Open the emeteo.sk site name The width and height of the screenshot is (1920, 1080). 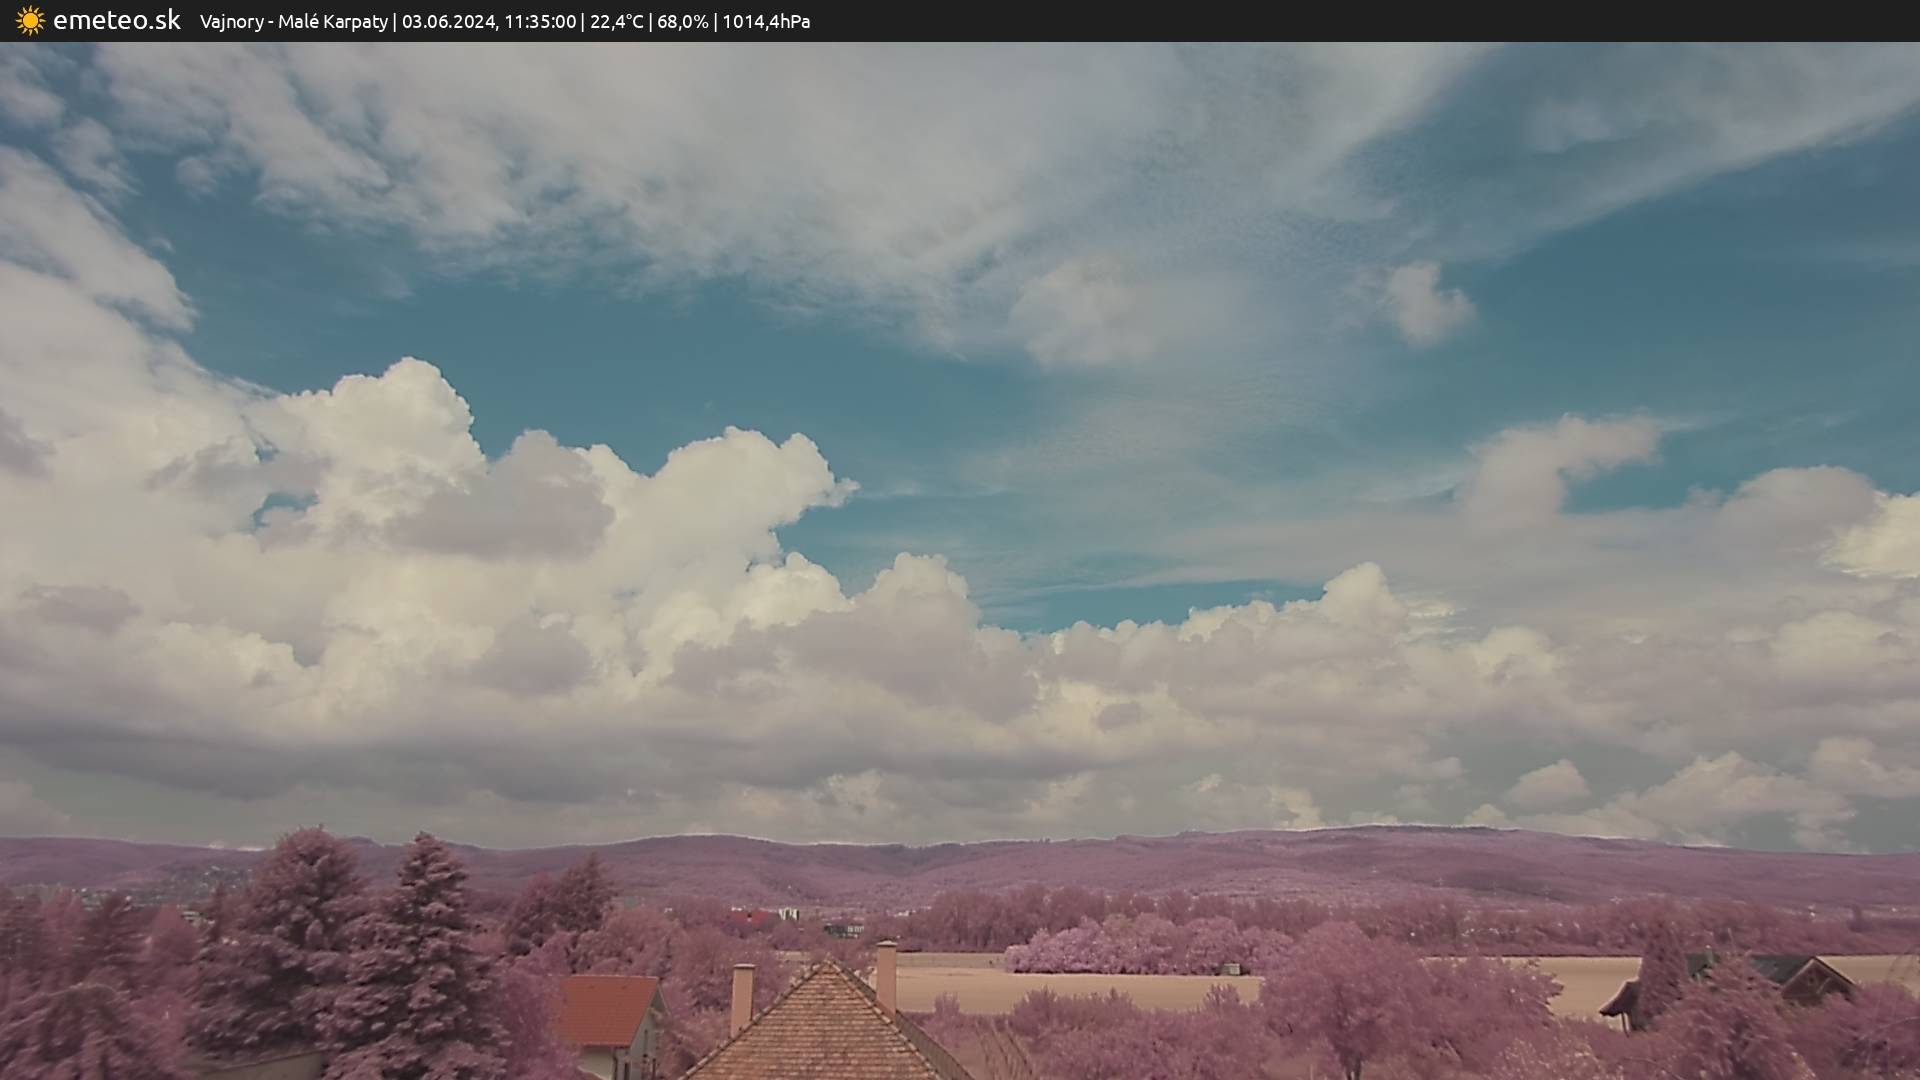(116, 21)
